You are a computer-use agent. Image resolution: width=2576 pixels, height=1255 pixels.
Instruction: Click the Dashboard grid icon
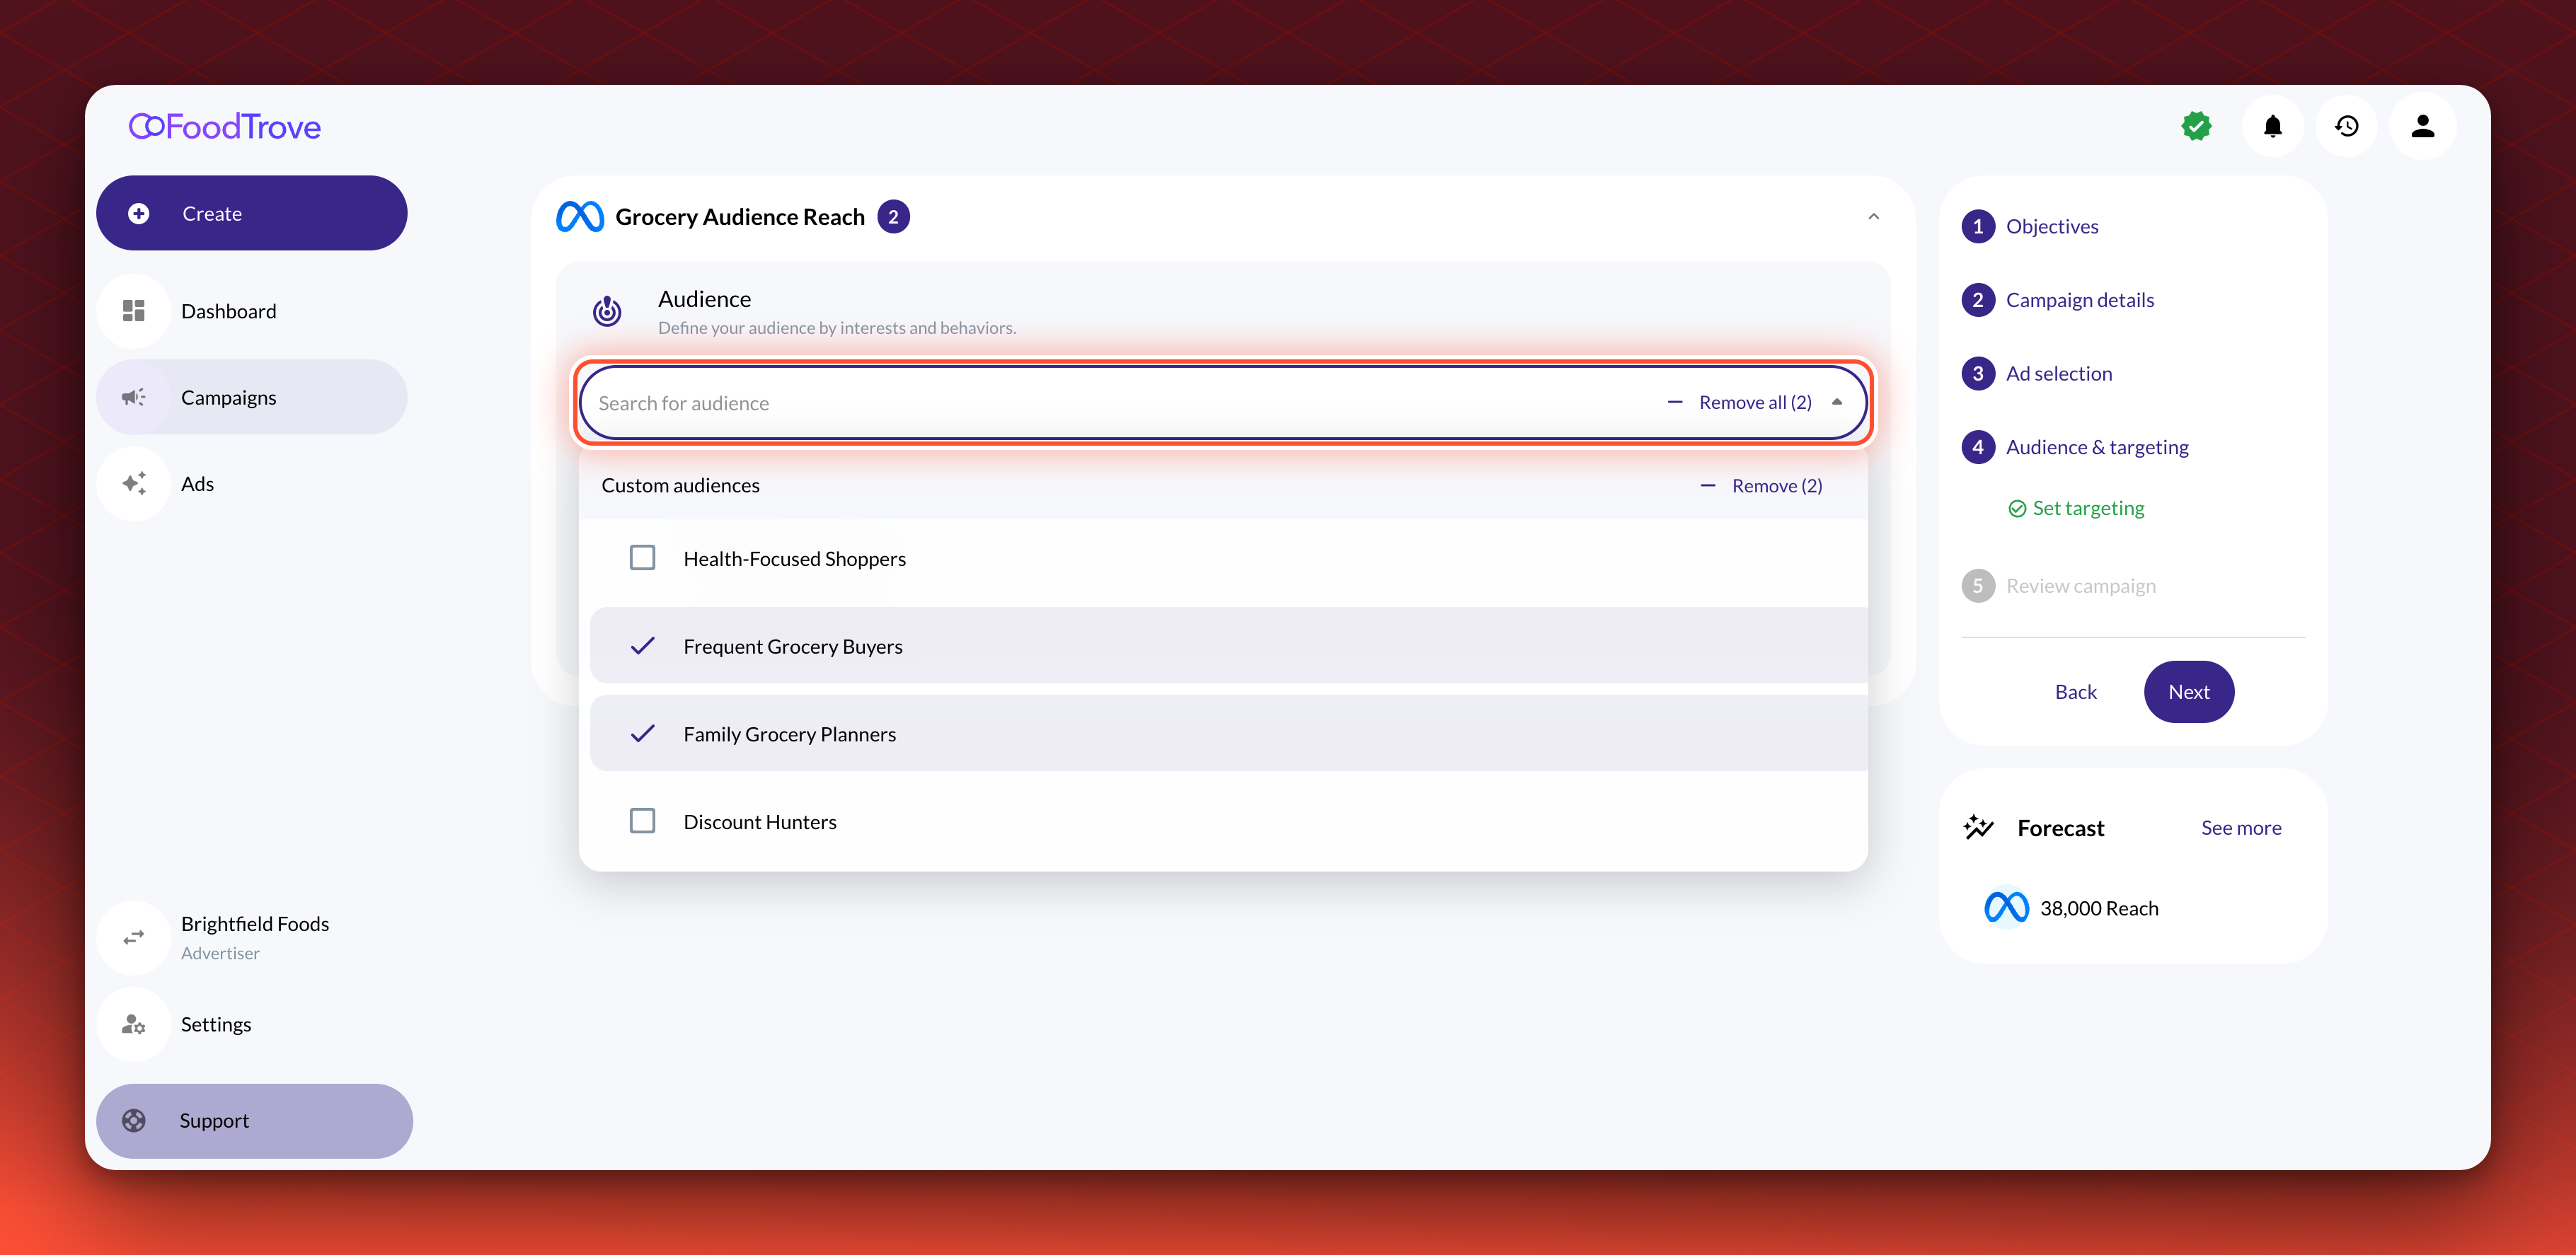(x=134, y=311)
